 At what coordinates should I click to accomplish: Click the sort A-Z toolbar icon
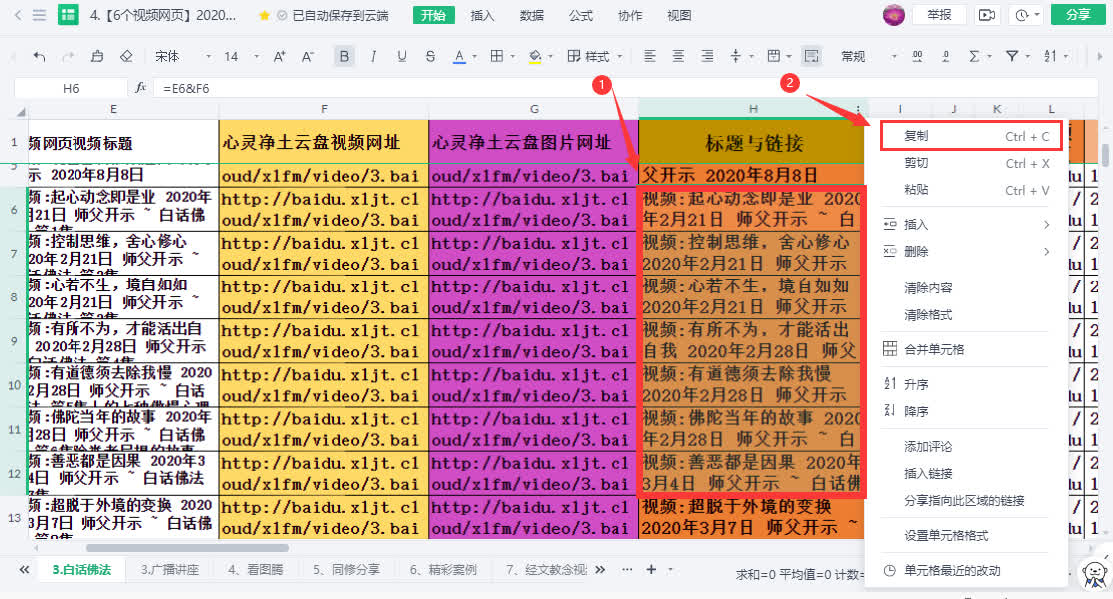[x=1051, y=56]
